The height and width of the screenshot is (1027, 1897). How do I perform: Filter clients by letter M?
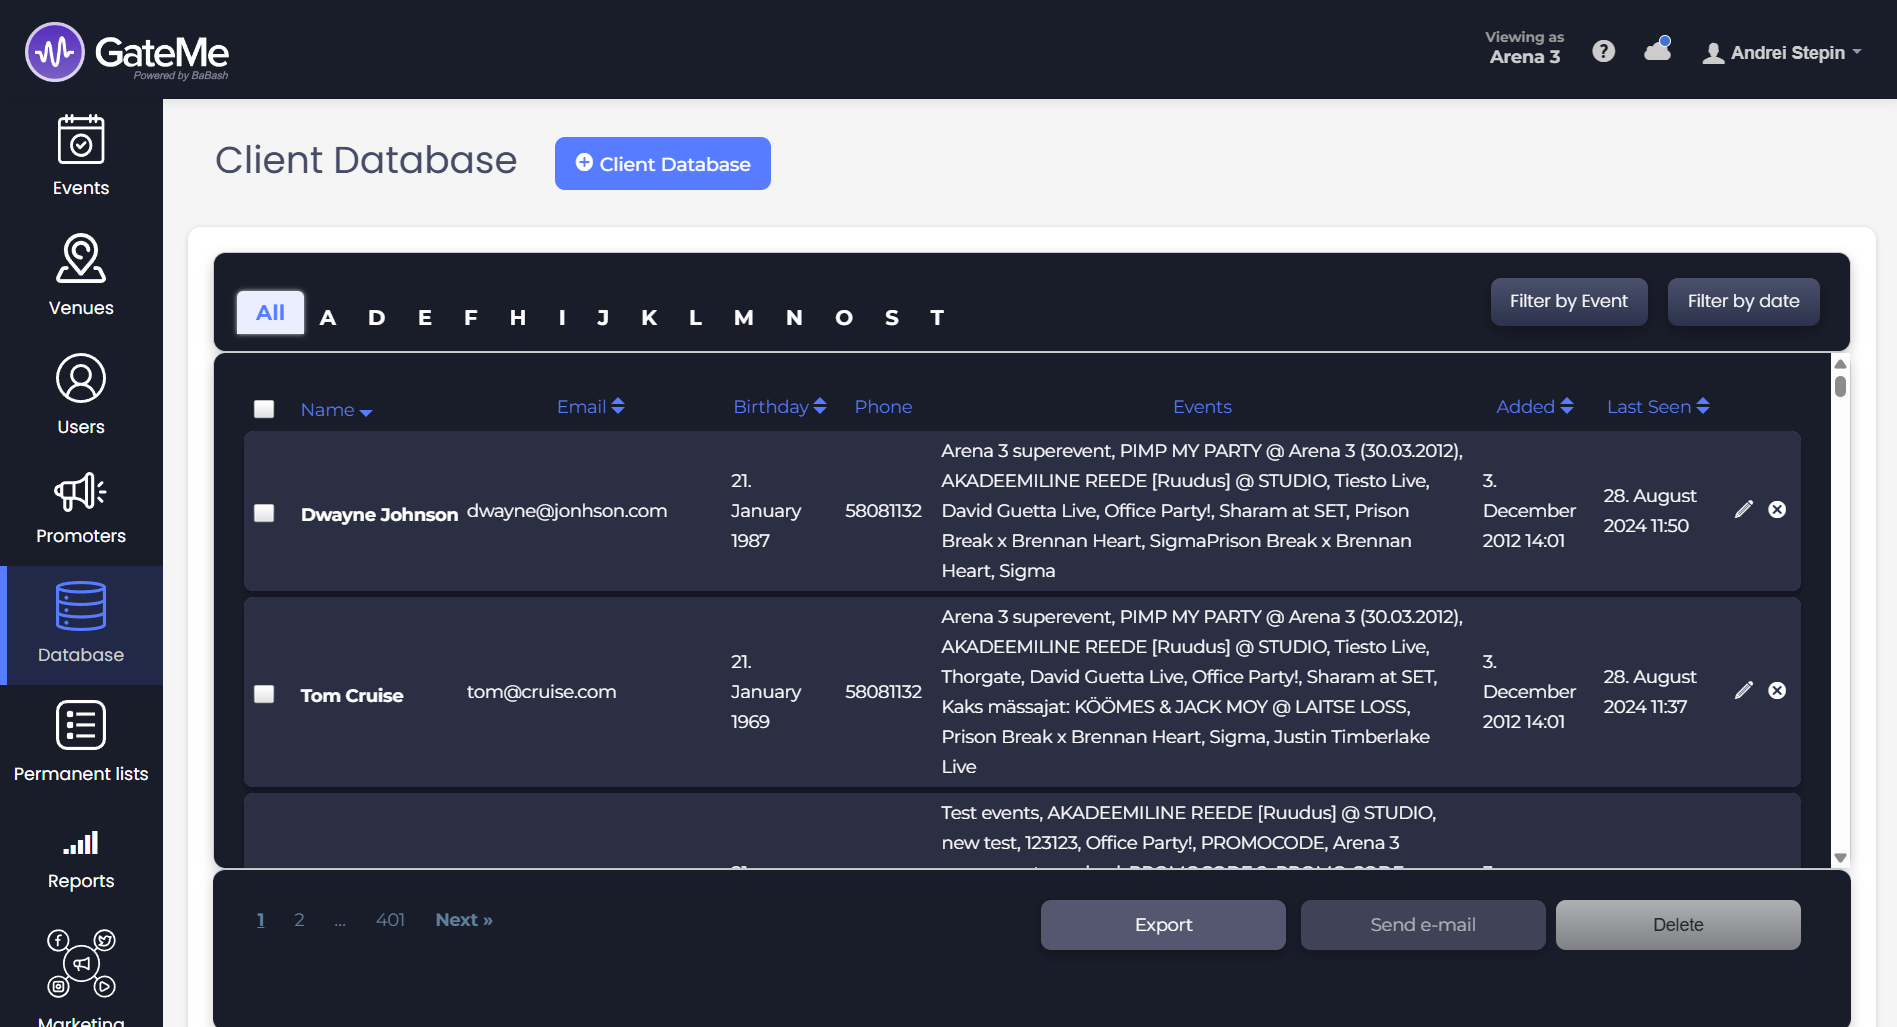(743, 318)
